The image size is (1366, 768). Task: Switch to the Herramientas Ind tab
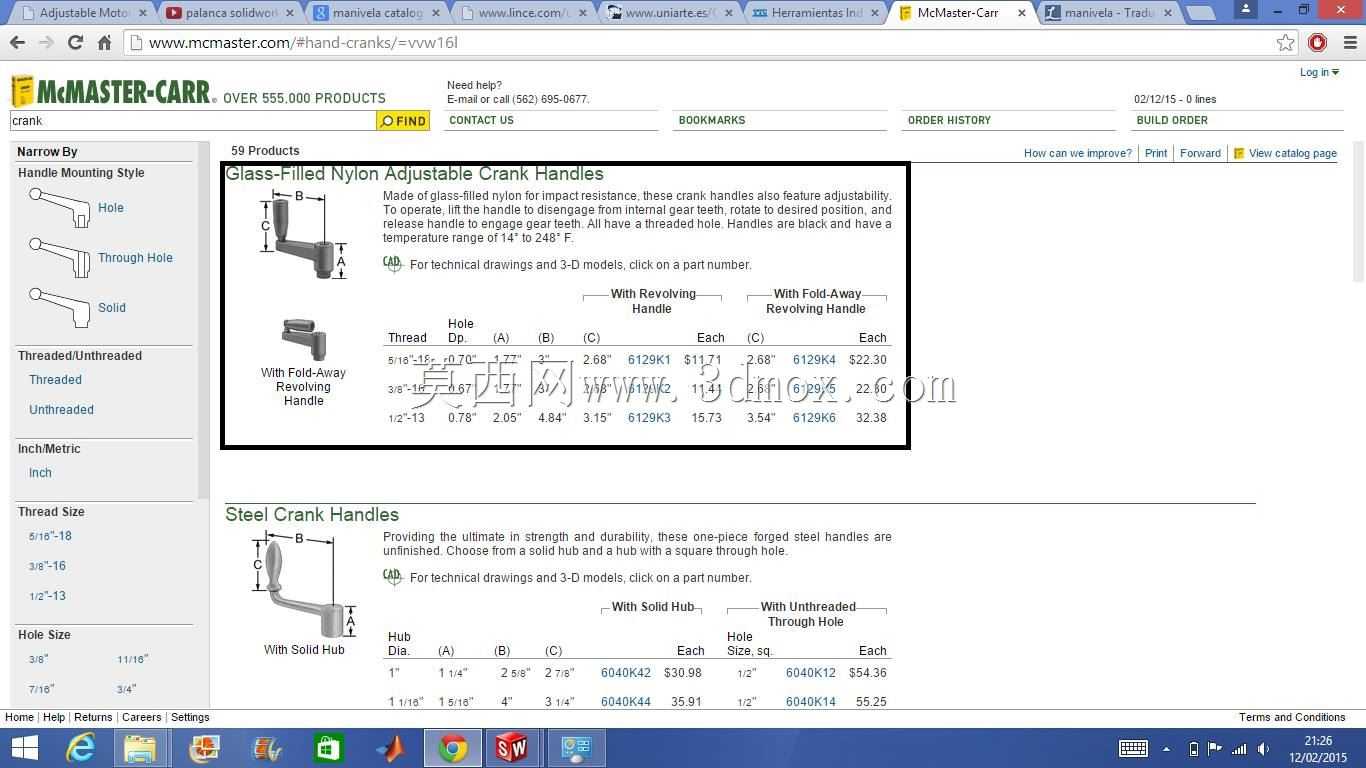coord(817,13)
